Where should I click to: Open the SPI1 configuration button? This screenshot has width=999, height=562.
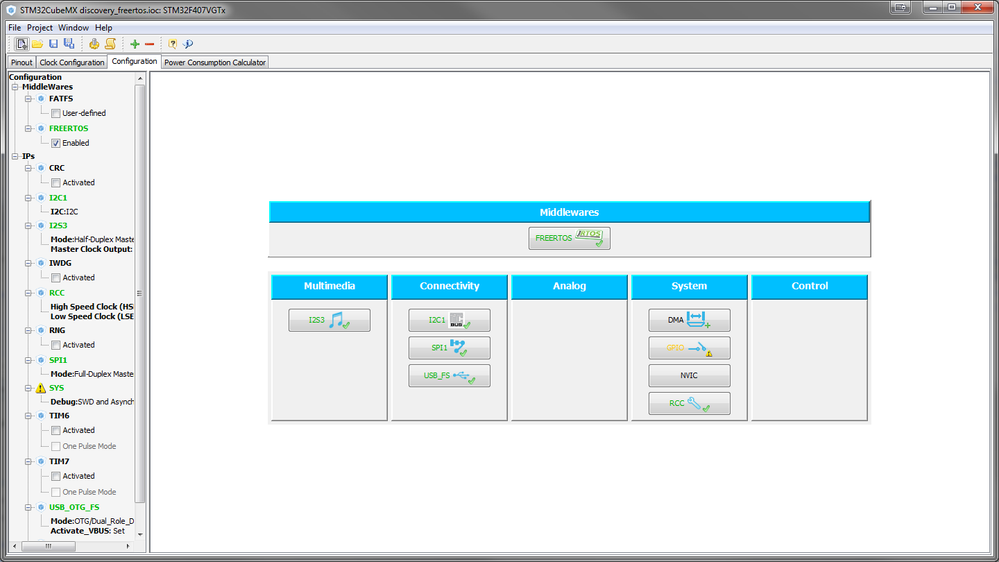pos(449,348)
